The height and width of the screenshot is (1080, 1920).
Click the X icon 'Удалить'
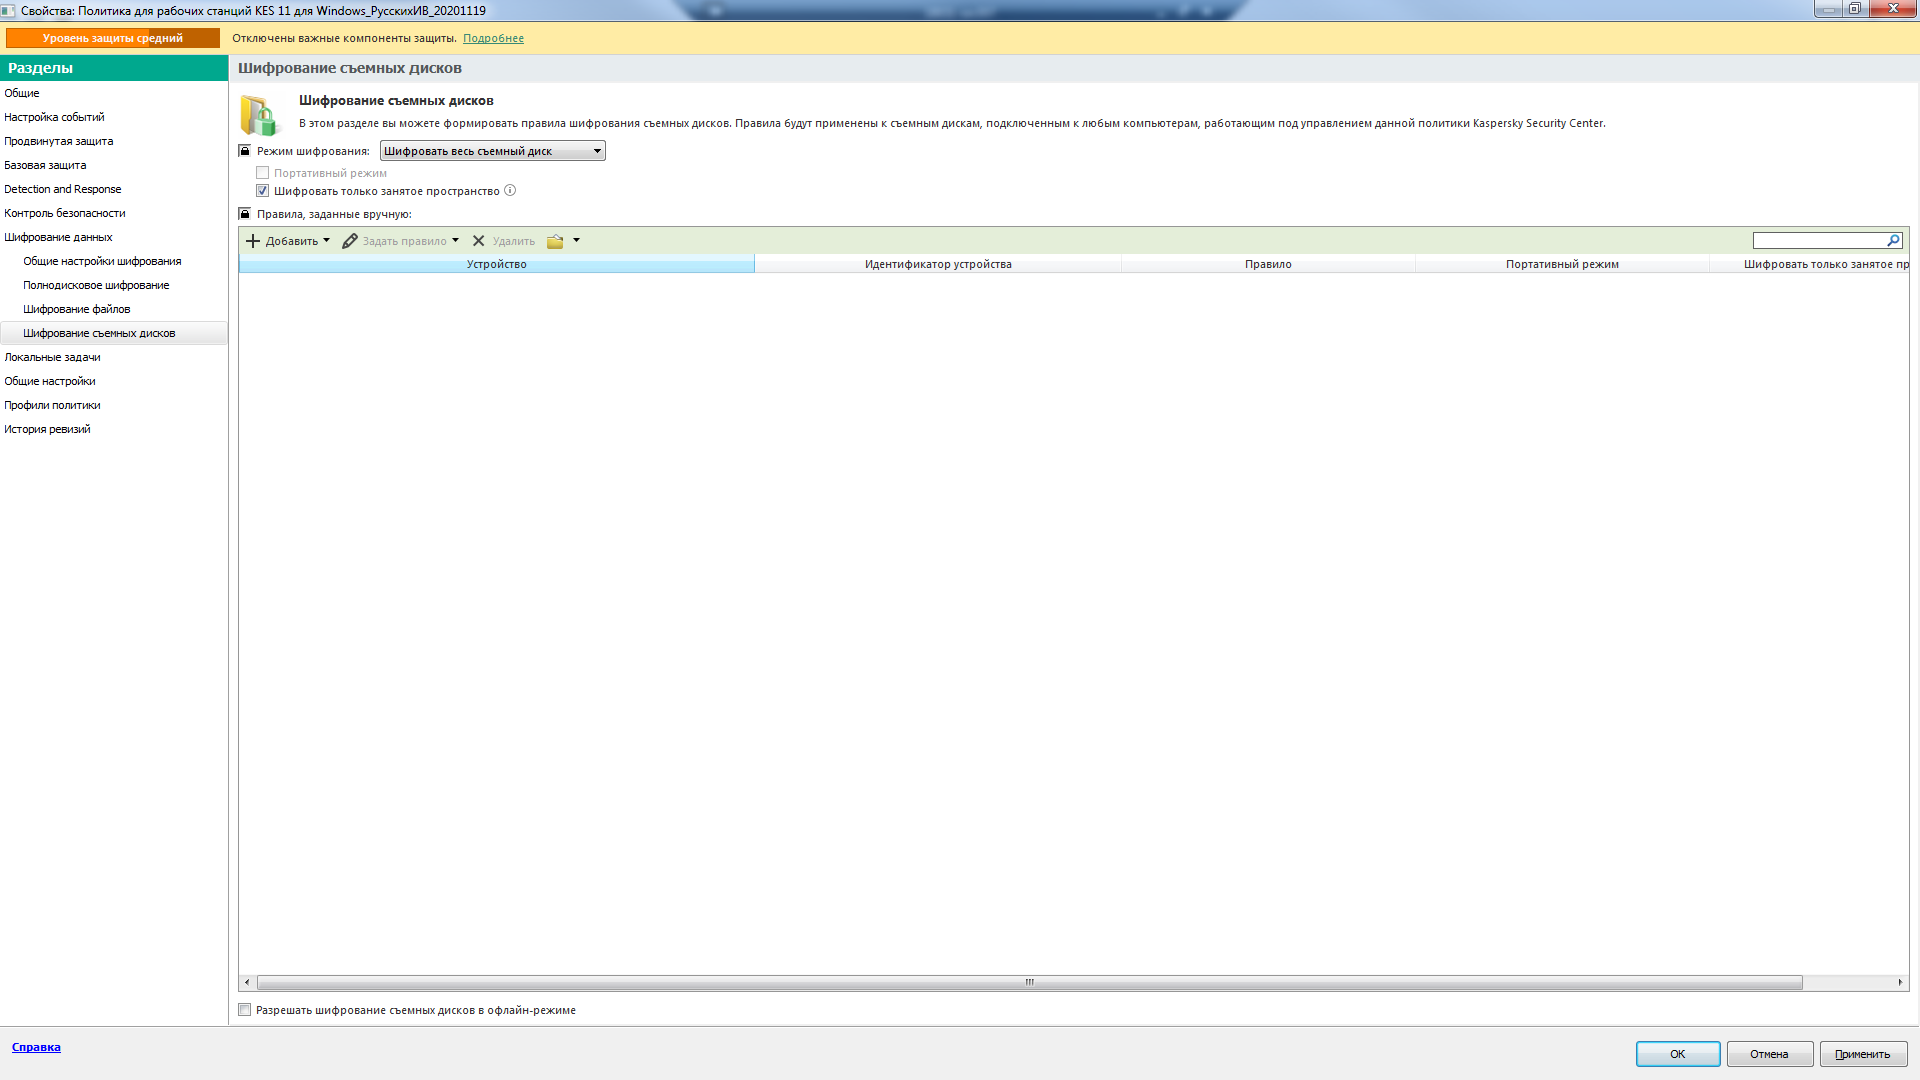(479, 241)
